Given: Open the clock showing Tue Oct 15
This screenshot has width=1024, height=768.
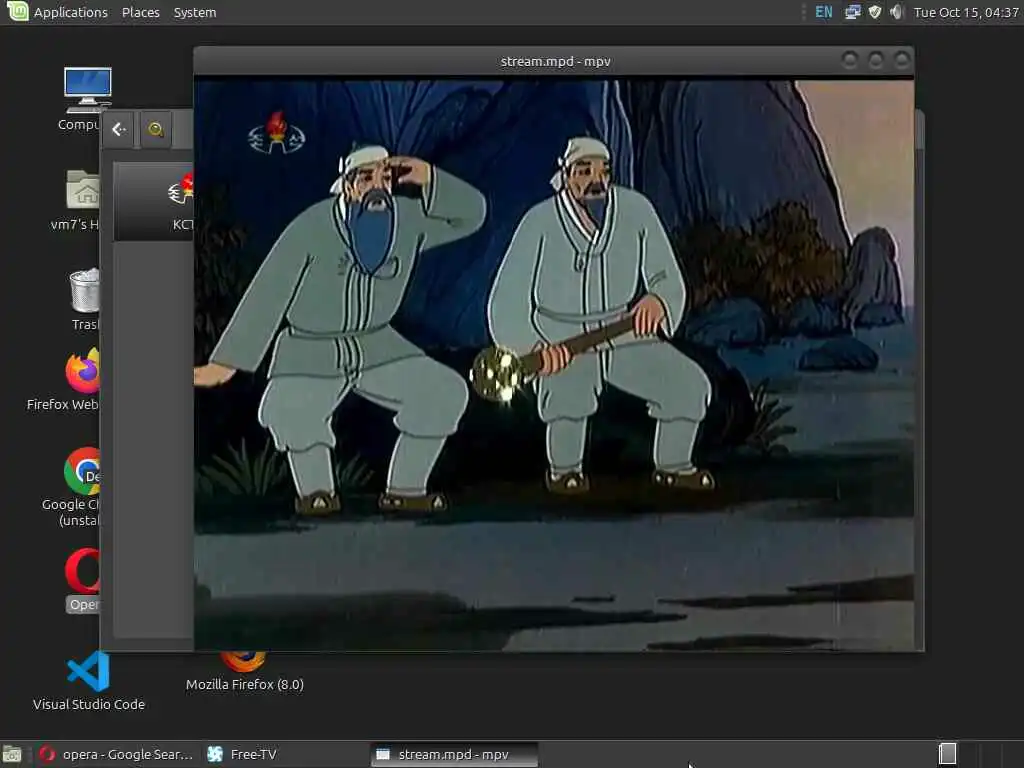Looking at the screenshot, I should tap(966, 12).
